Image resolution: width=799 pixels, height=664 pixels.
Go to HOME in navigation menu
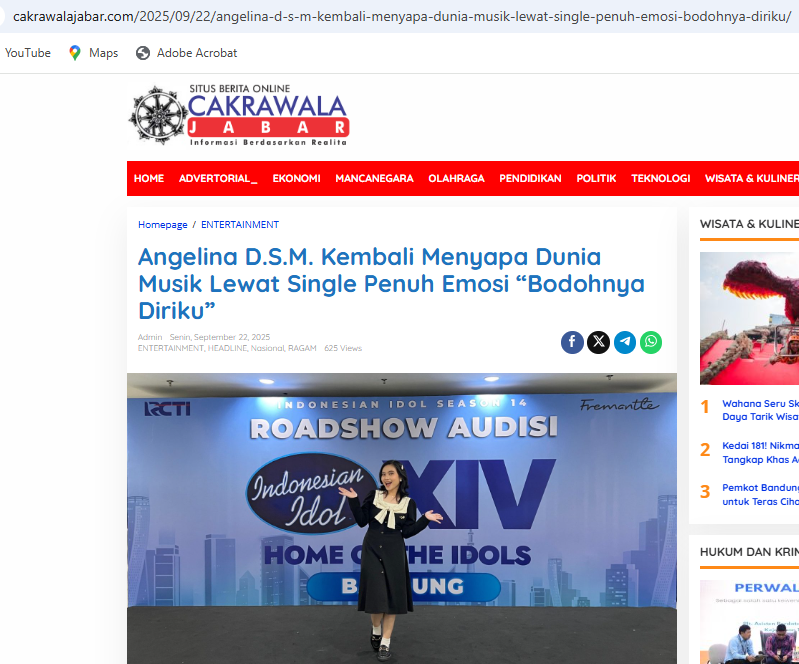tap(149, 179)
